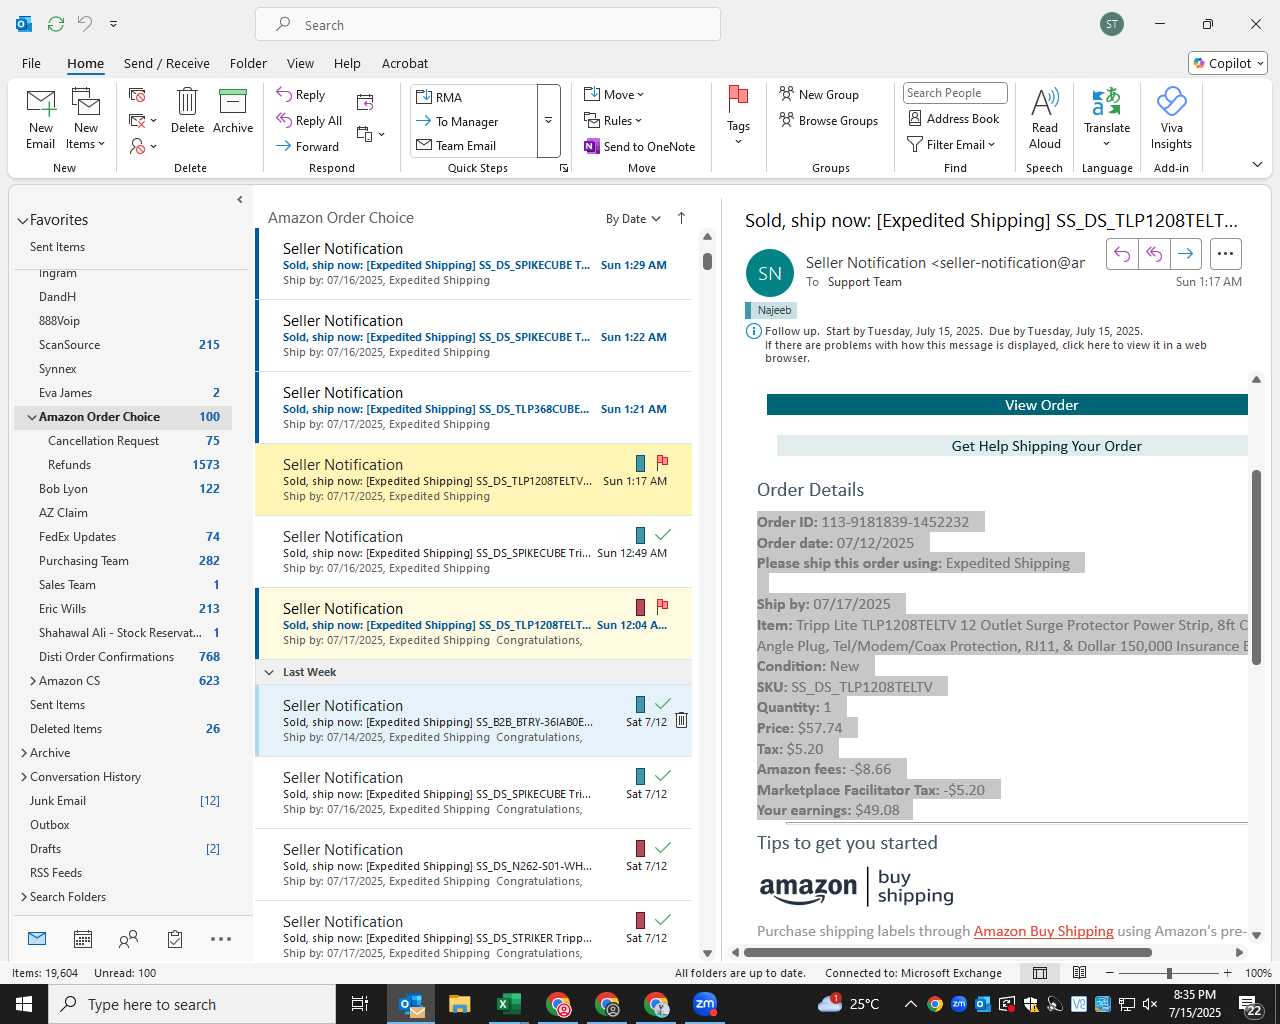Screen dimensions: 1280x1024
Task: Open the File menu
Action: coord(31,63)
